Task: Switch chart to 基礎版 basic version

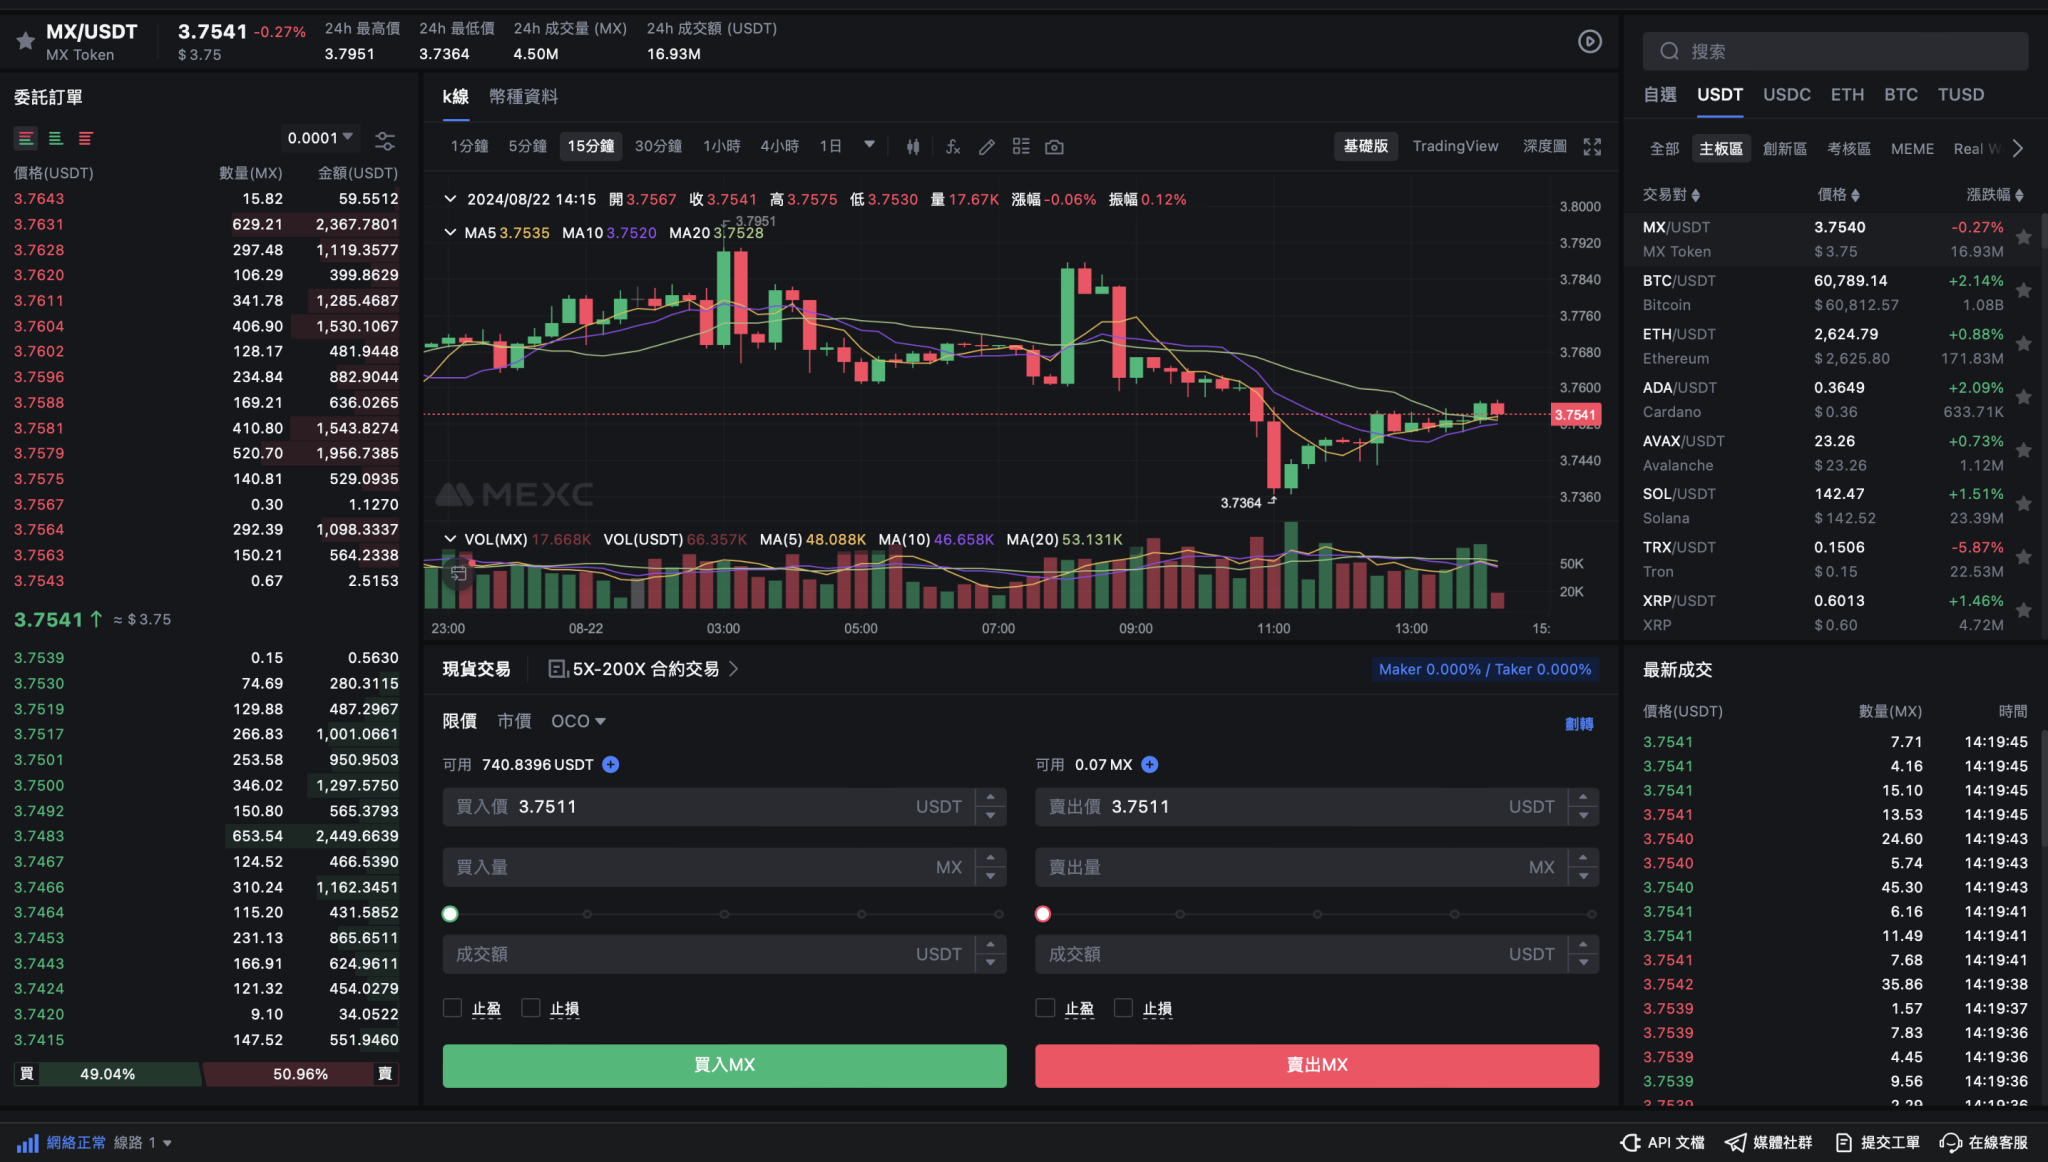Action: tap(1365, 146)
